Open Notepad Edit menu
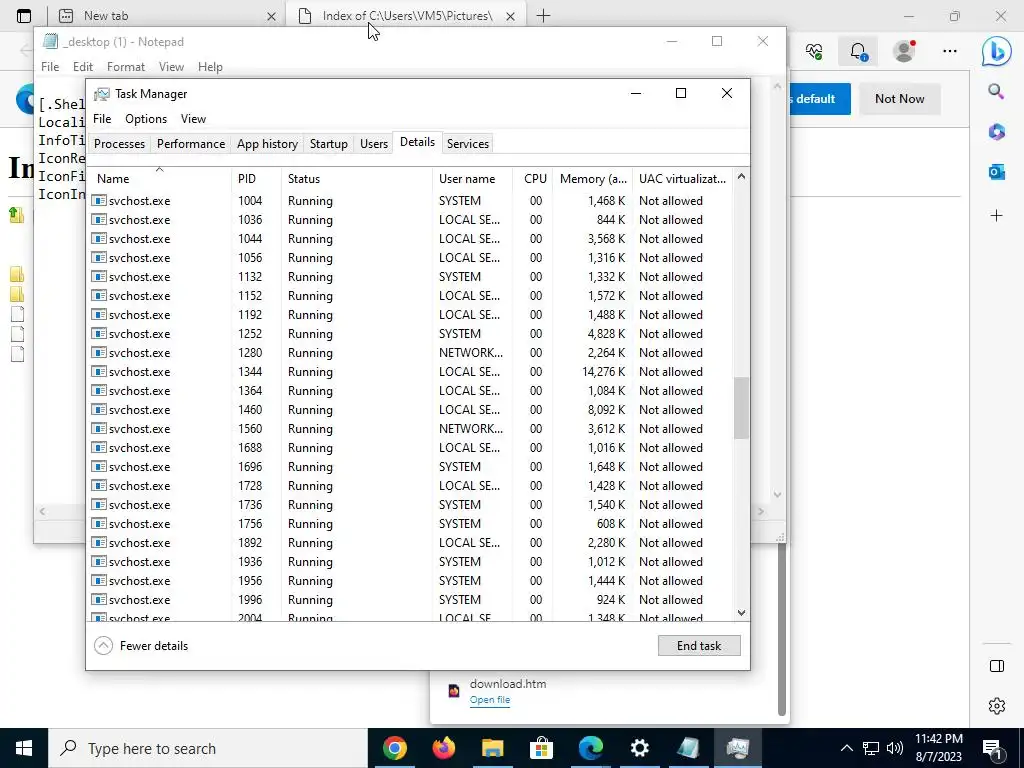1024x768 pixels. 82,67
